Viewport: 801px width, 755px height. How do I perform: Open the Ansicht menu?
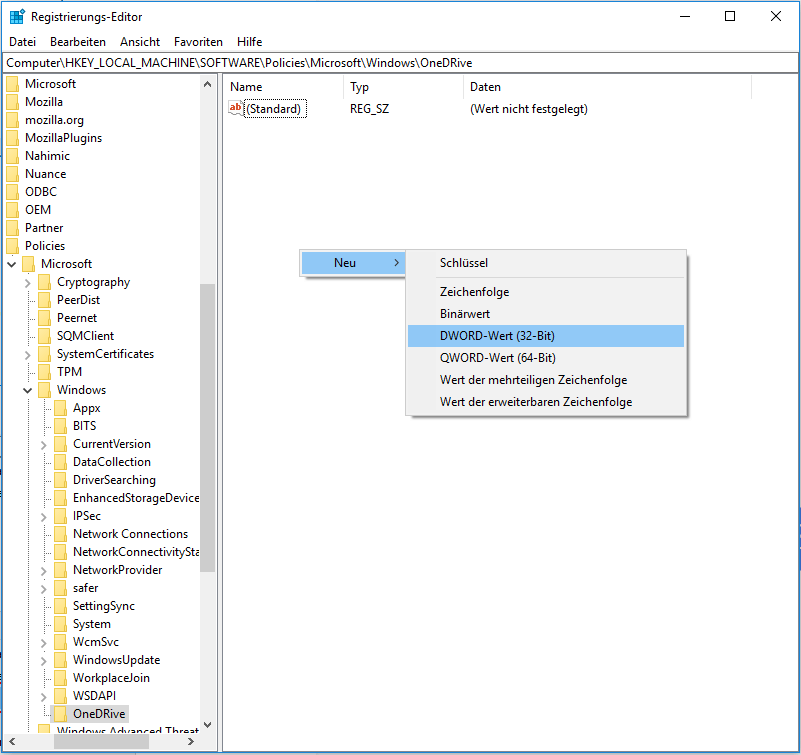[139, 42]
